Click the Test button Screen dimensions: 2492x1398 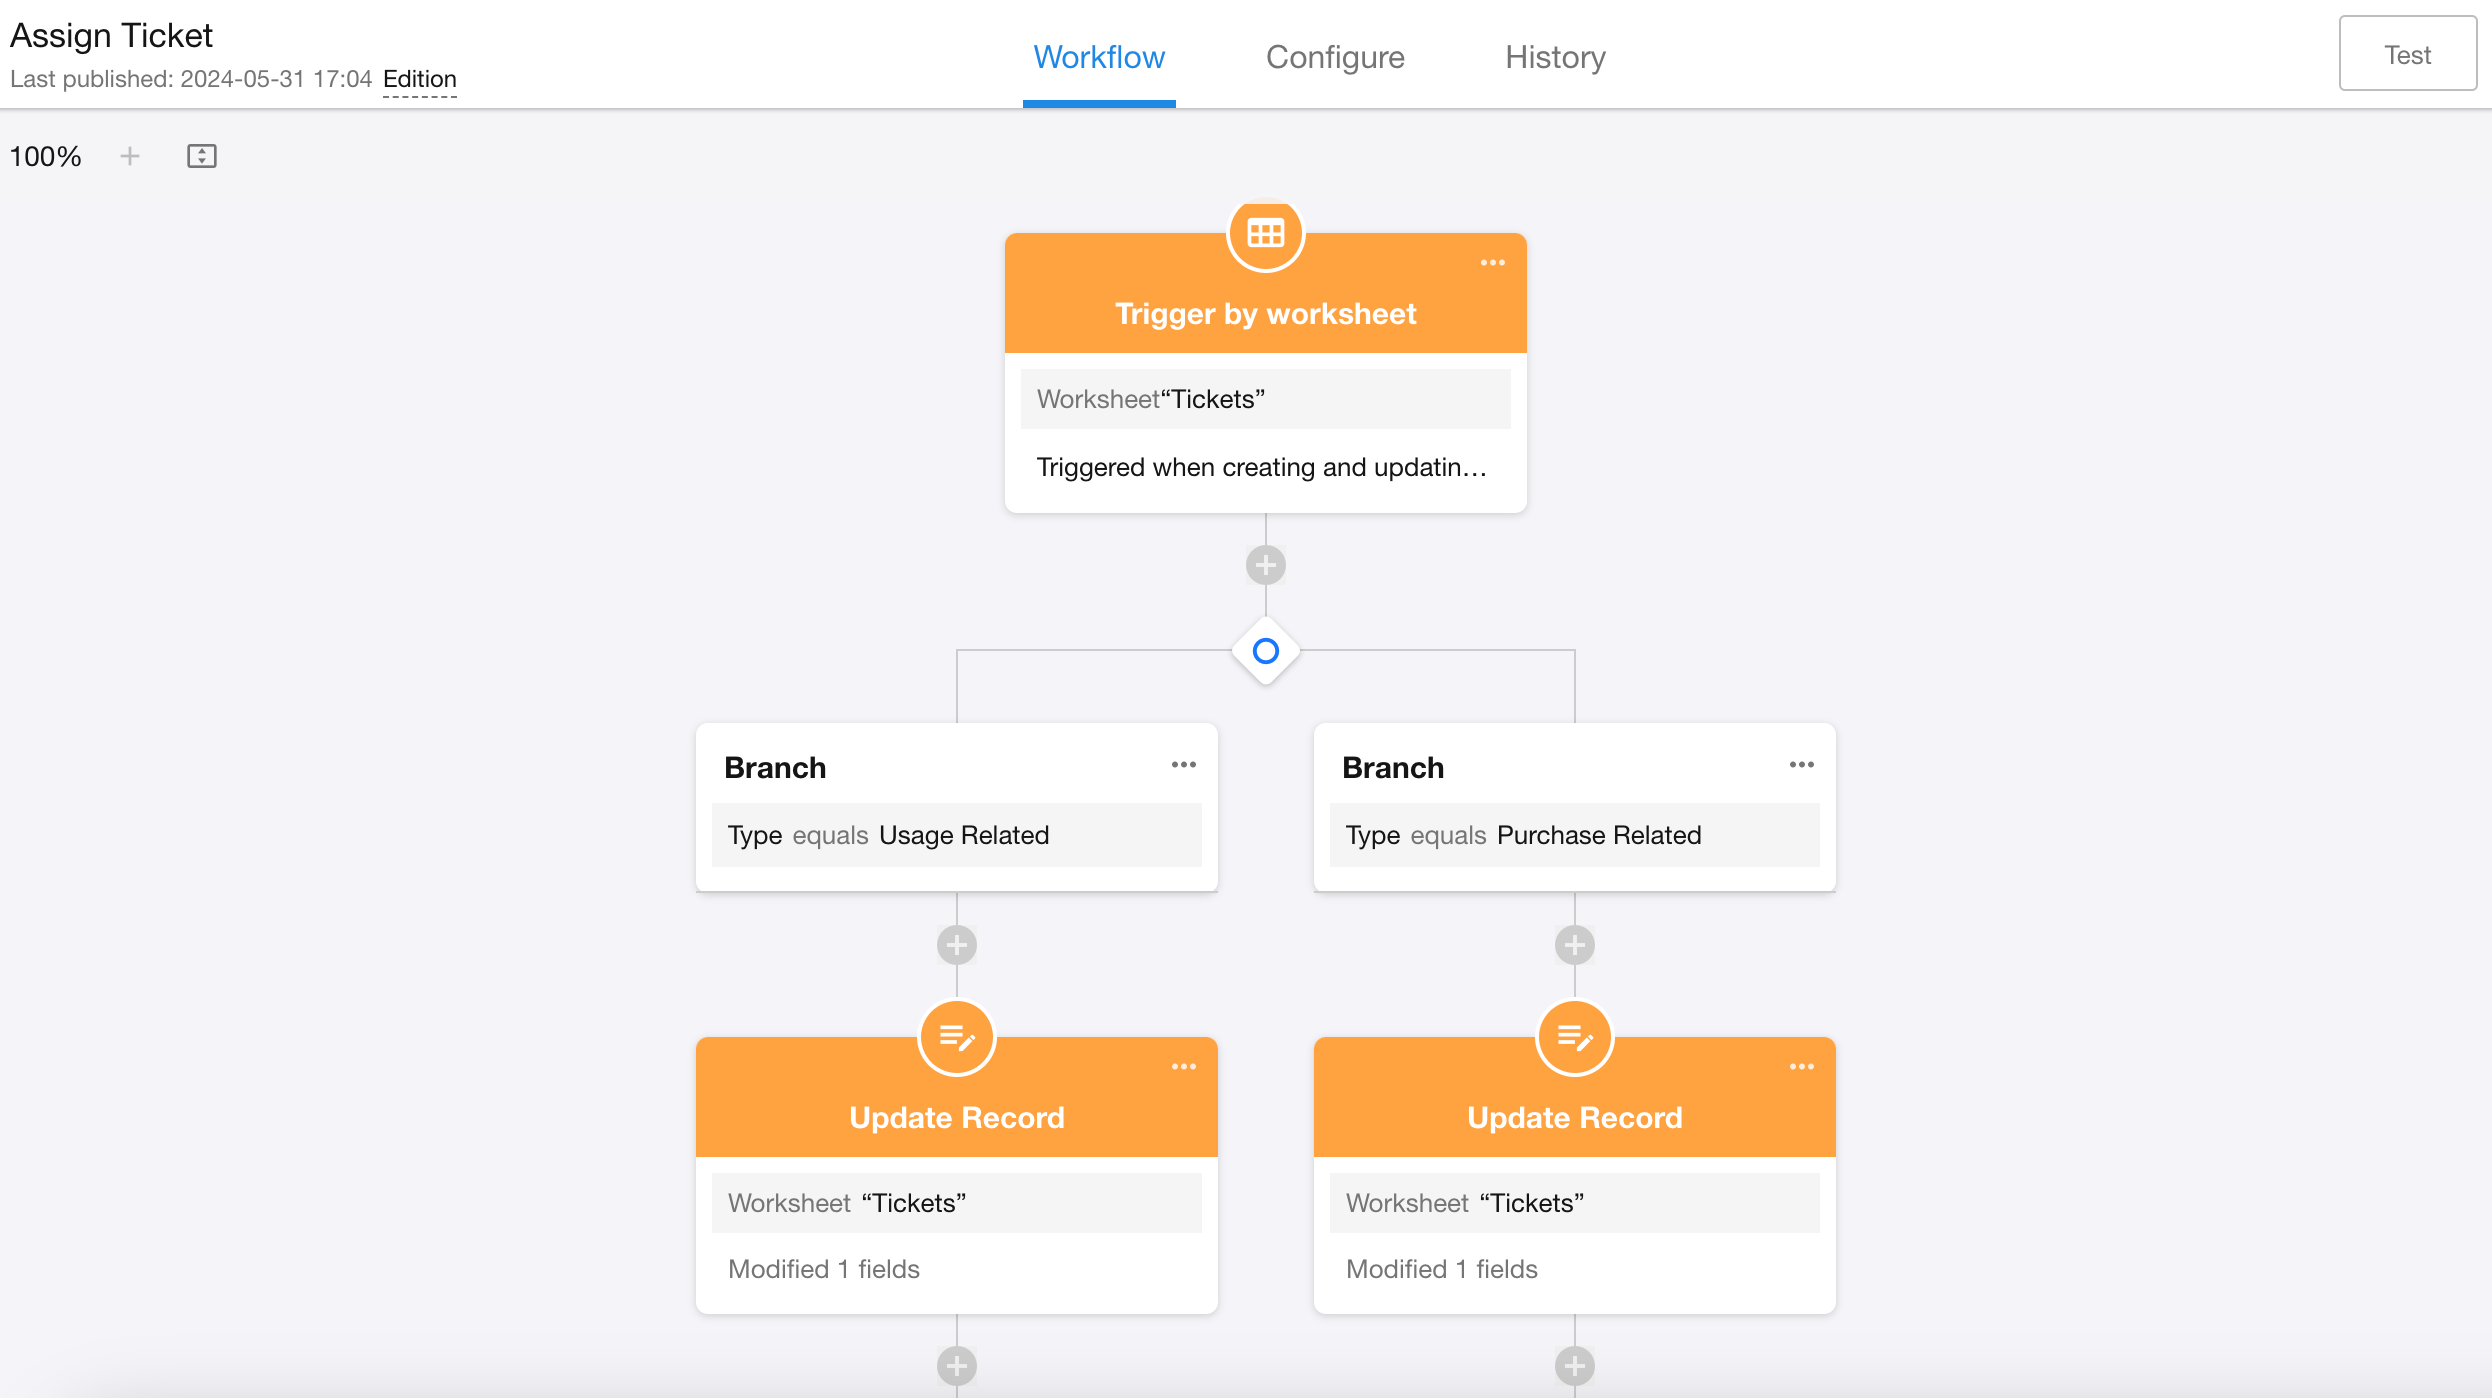coord(2407,54)
